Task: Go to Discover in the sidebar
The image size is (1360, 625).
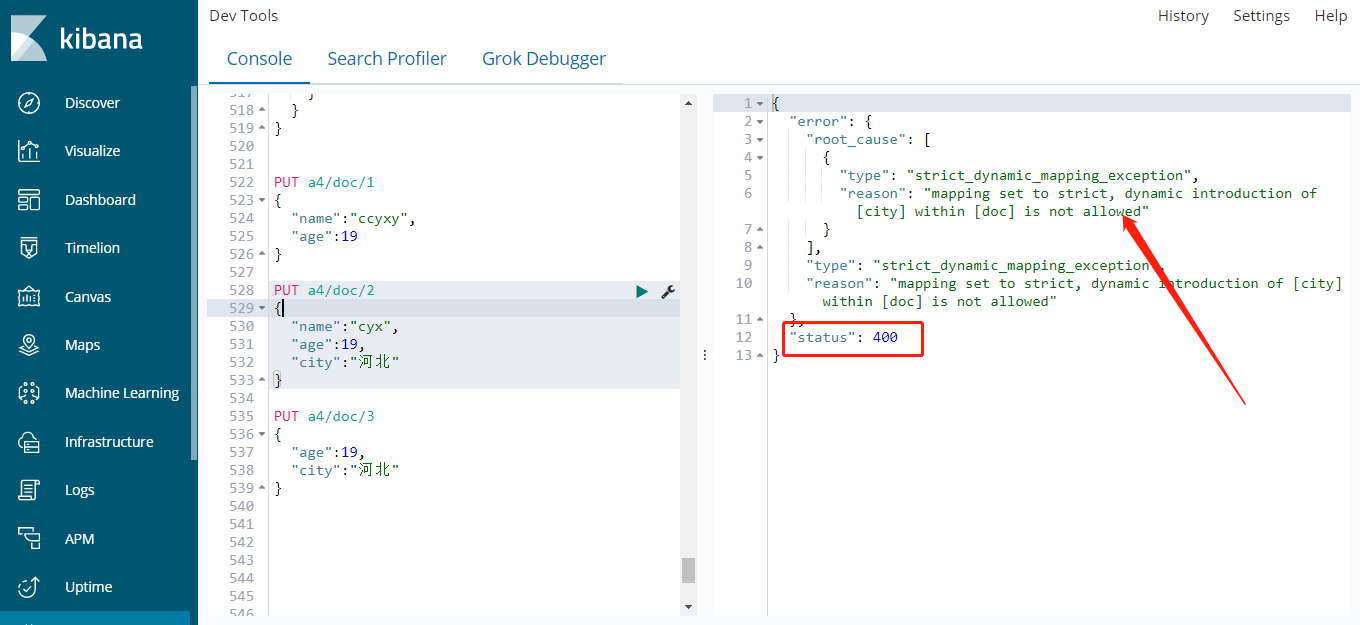Action: (92, 103)
